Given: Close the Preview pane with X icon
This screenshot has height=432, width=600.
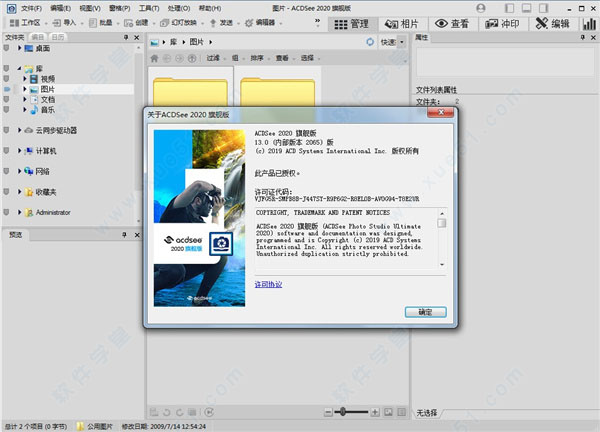Looking at the screenshot, I should tap(137, 235).
